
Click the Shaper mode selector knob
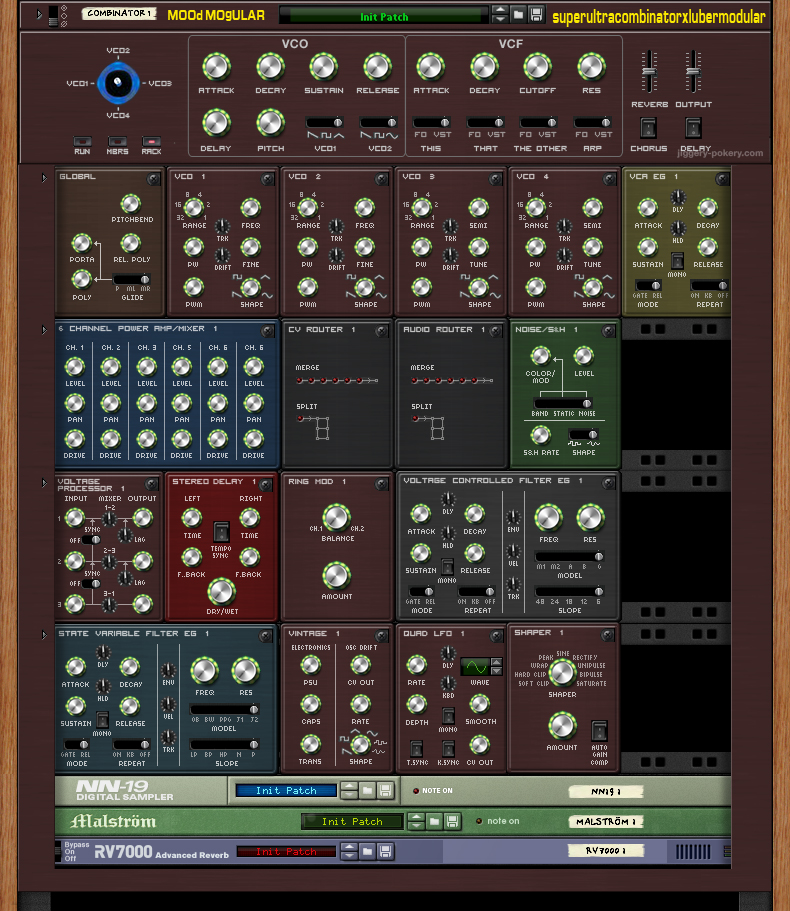click(562, 673)
